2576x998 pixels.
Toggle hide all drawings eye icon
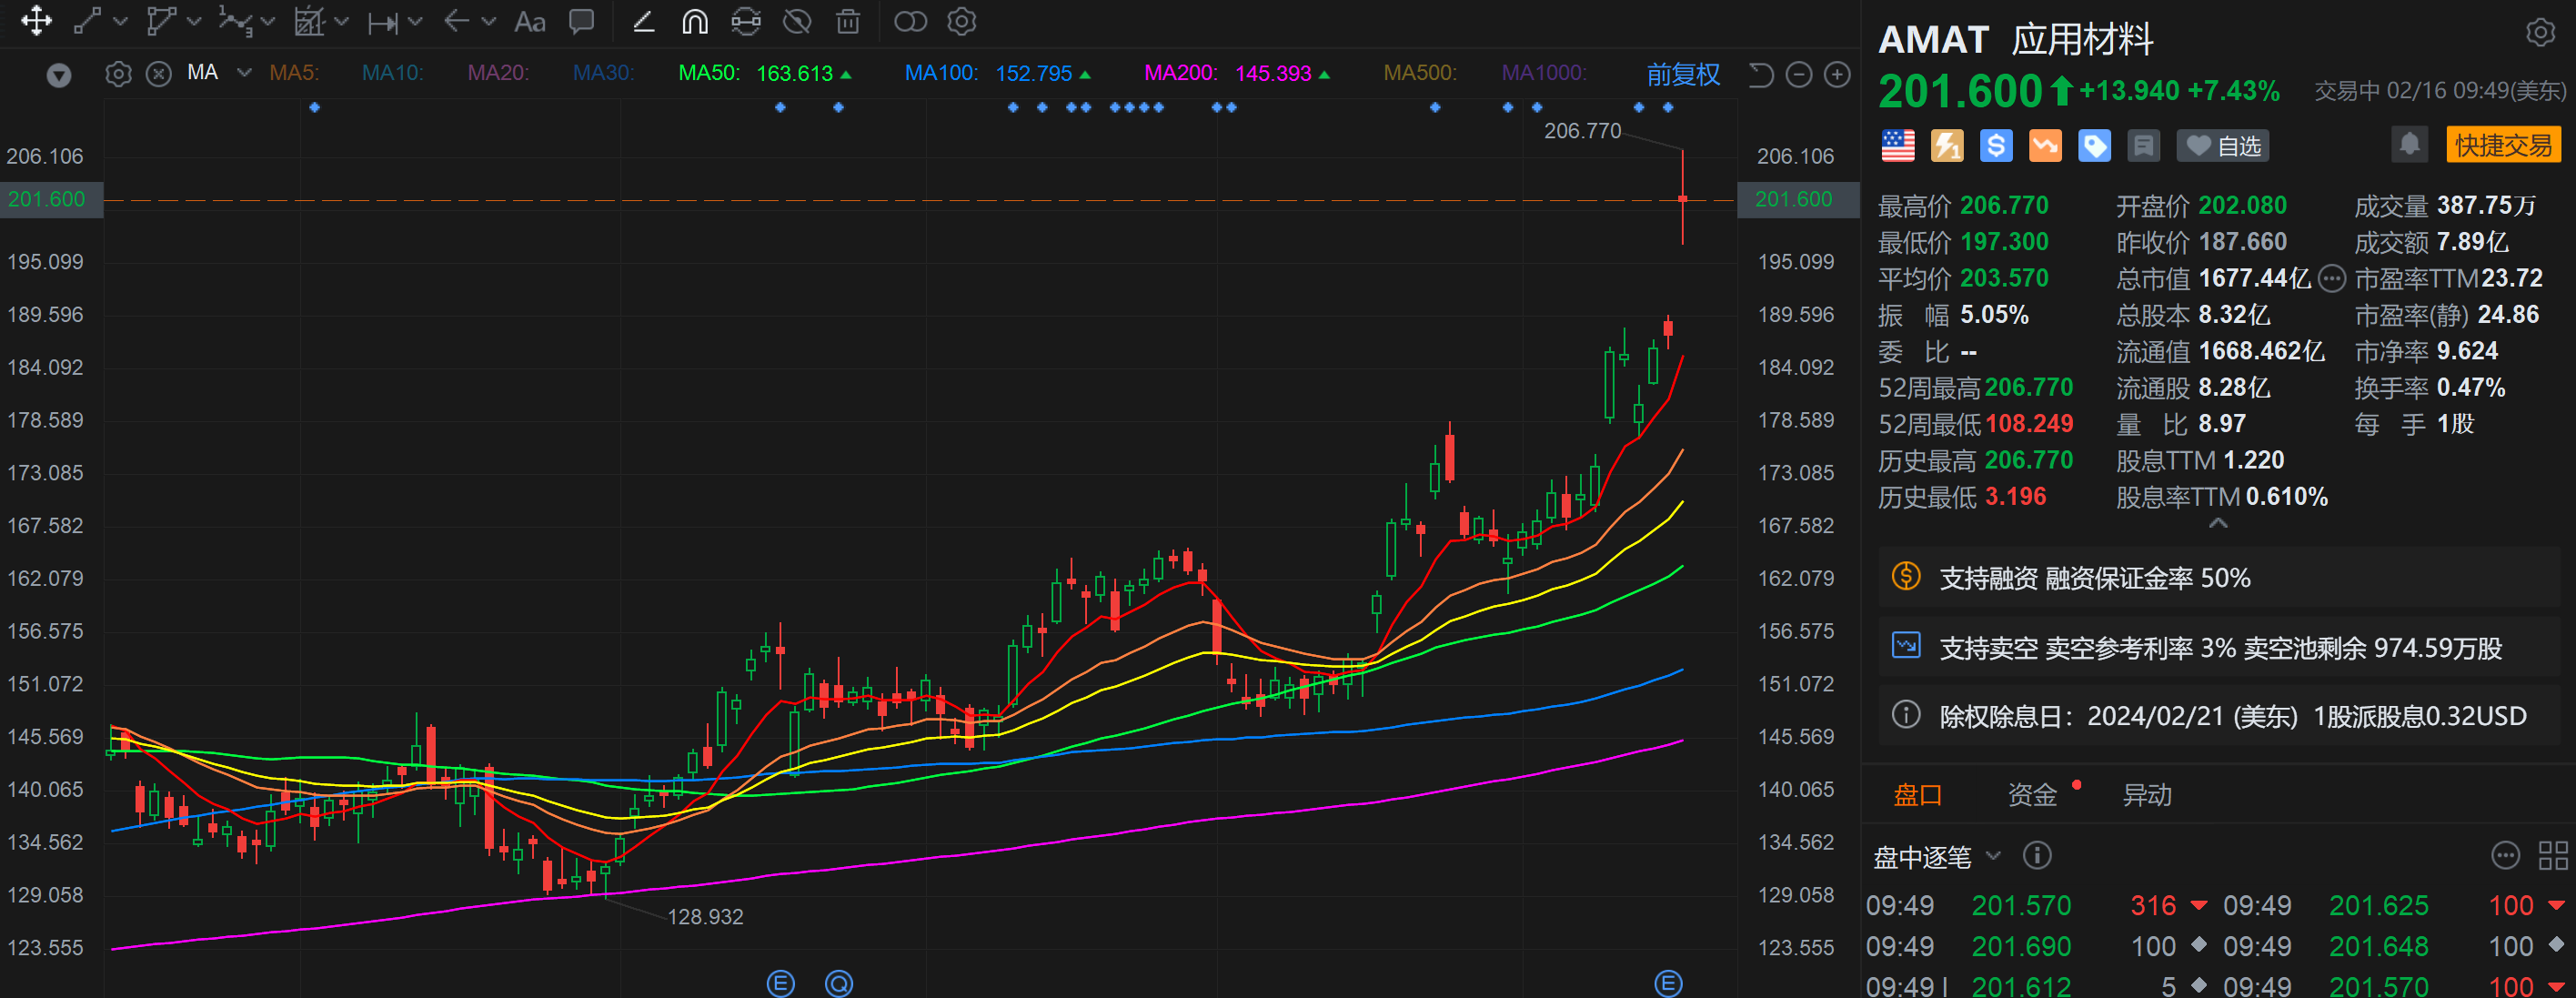[x=797, y=21]
